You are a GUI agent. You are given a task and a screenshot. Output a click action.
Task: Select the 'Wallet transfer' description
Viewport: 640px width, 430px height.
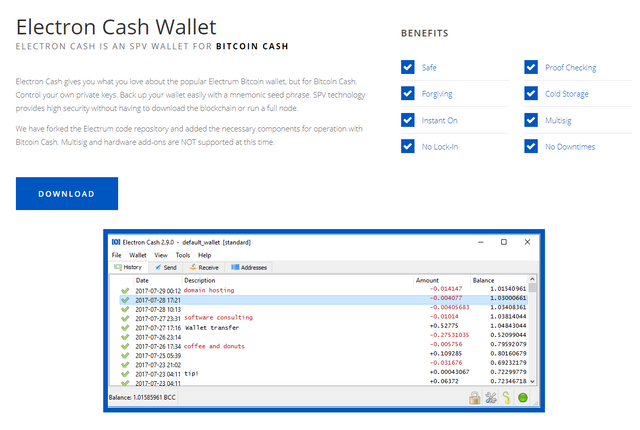point(212,328)
